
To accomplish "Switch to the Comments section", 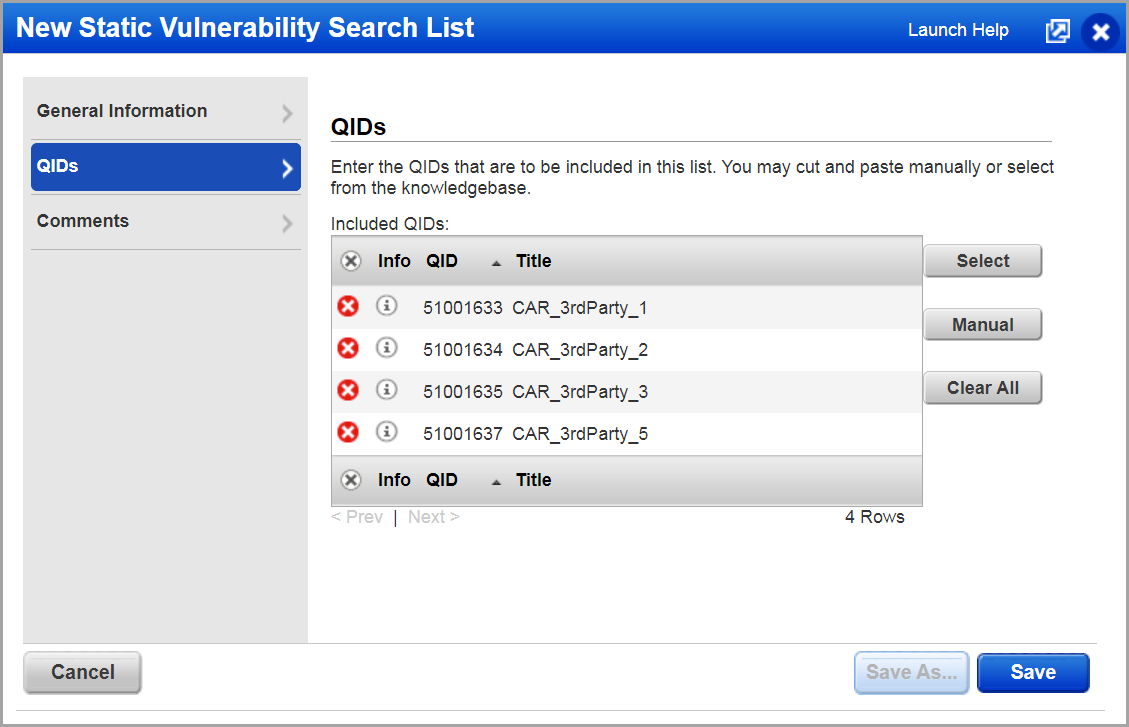I will 165,222.
